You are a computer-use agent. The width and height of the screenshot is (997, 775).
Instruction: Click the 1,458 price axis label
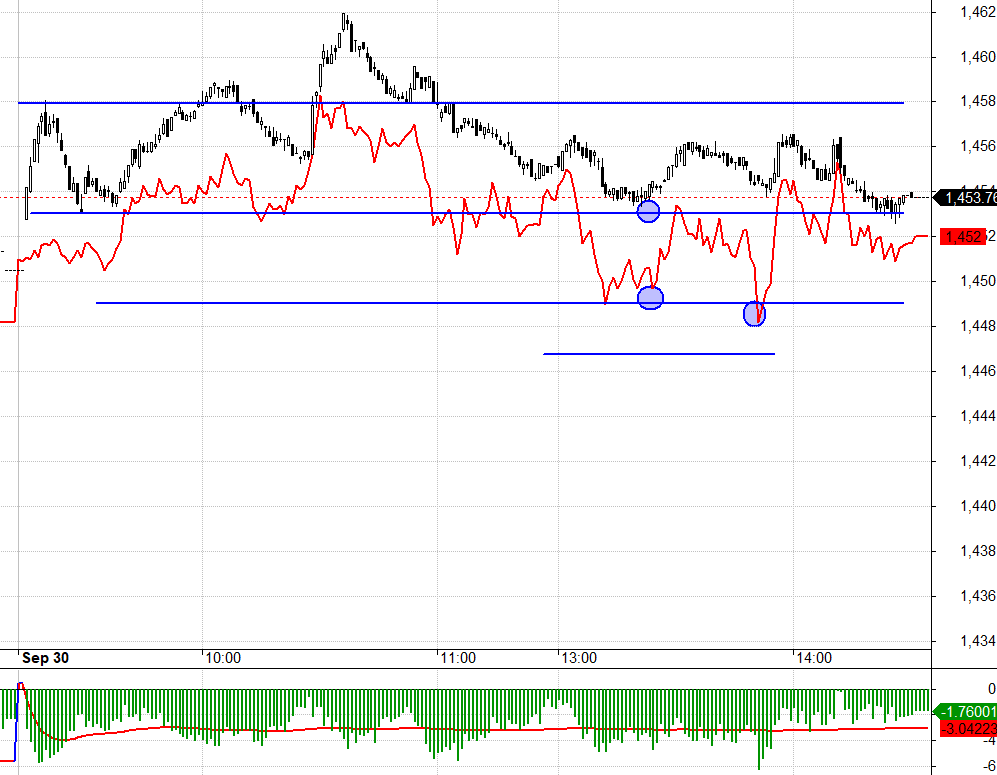[978, 101]
